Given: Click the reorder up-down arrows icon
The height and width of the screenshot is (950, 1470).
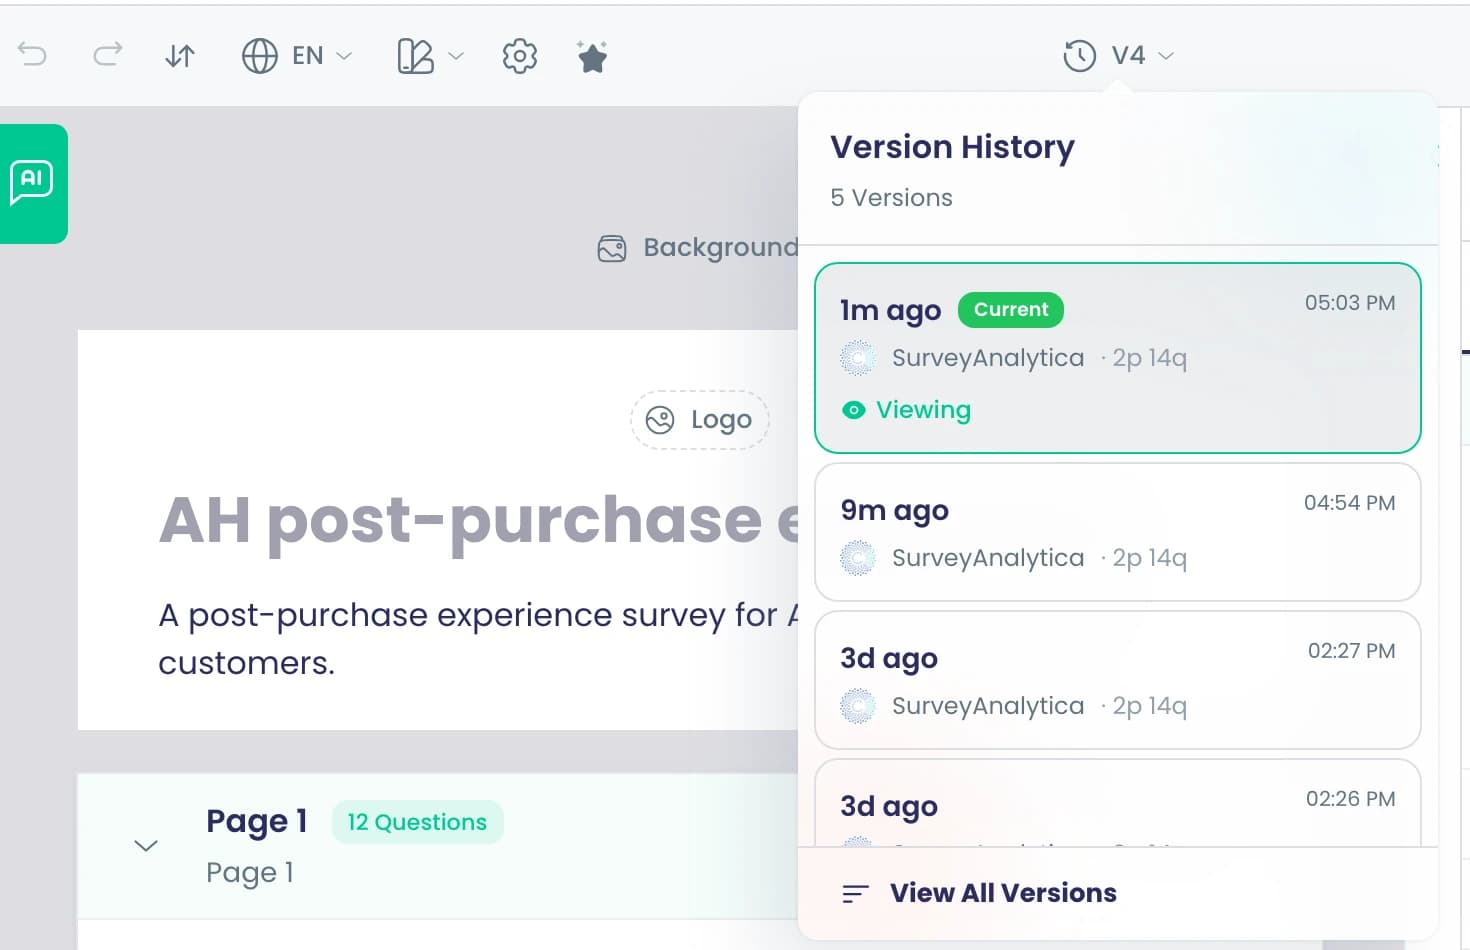Looking at the screenshot, I should (180, 56).
